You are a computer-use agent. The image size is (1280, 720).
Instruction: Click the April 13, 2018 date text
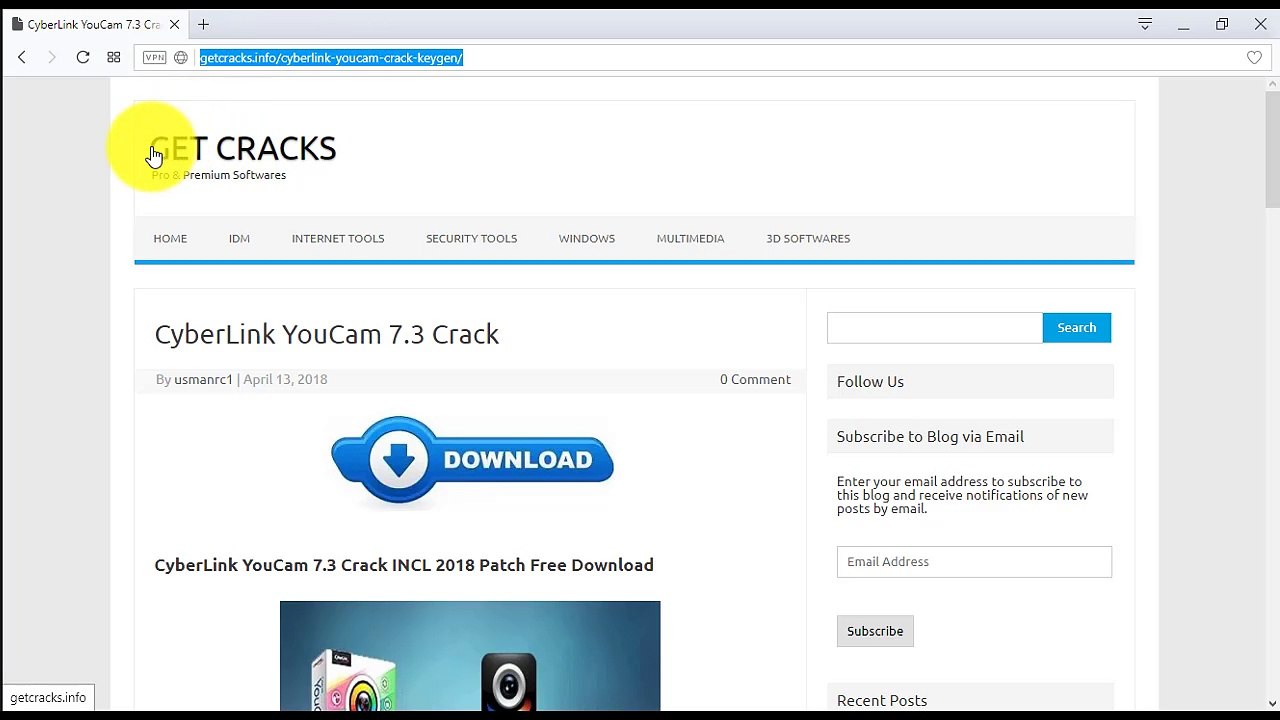click(285, 379)
